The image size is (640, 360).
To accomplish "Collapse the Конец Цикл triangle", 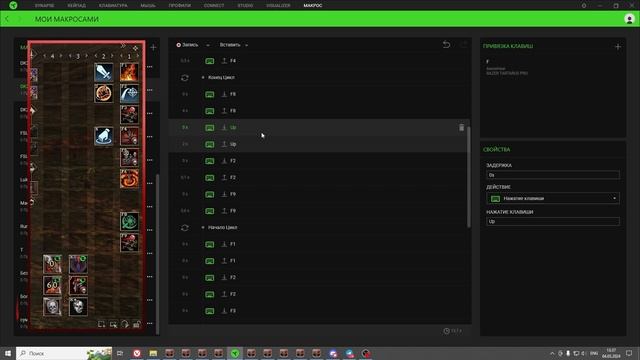I will [x=203, y=78].
